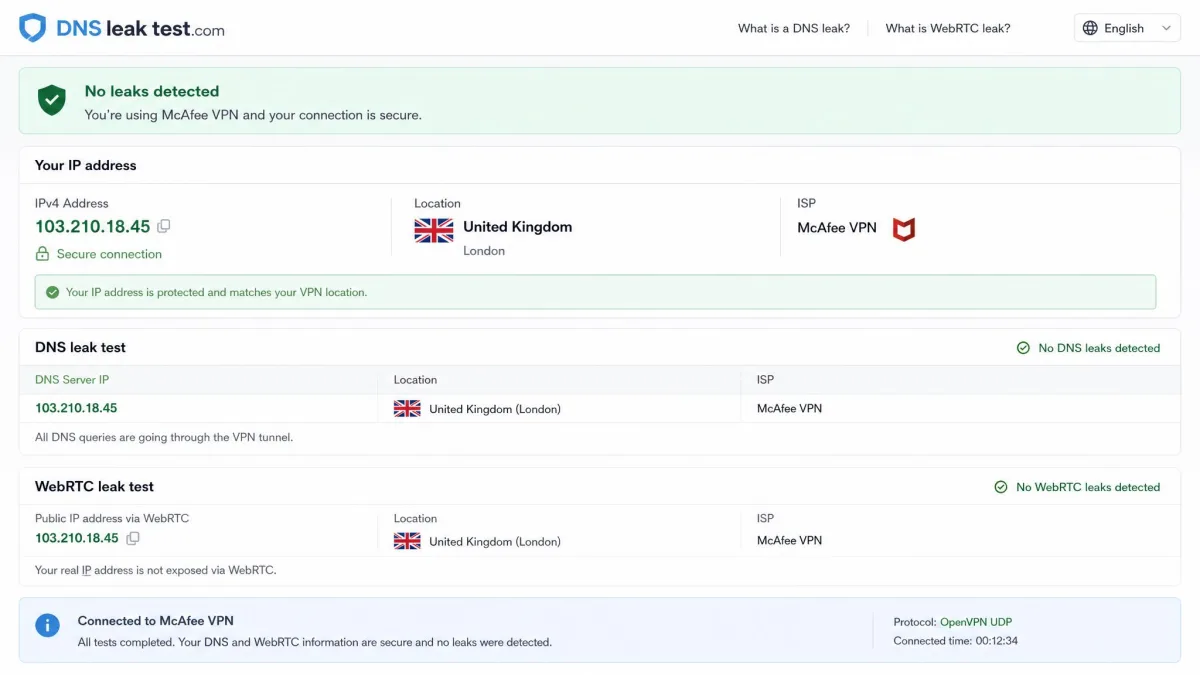
Task: Click the 'Secure connection' label
Action: 109,254
